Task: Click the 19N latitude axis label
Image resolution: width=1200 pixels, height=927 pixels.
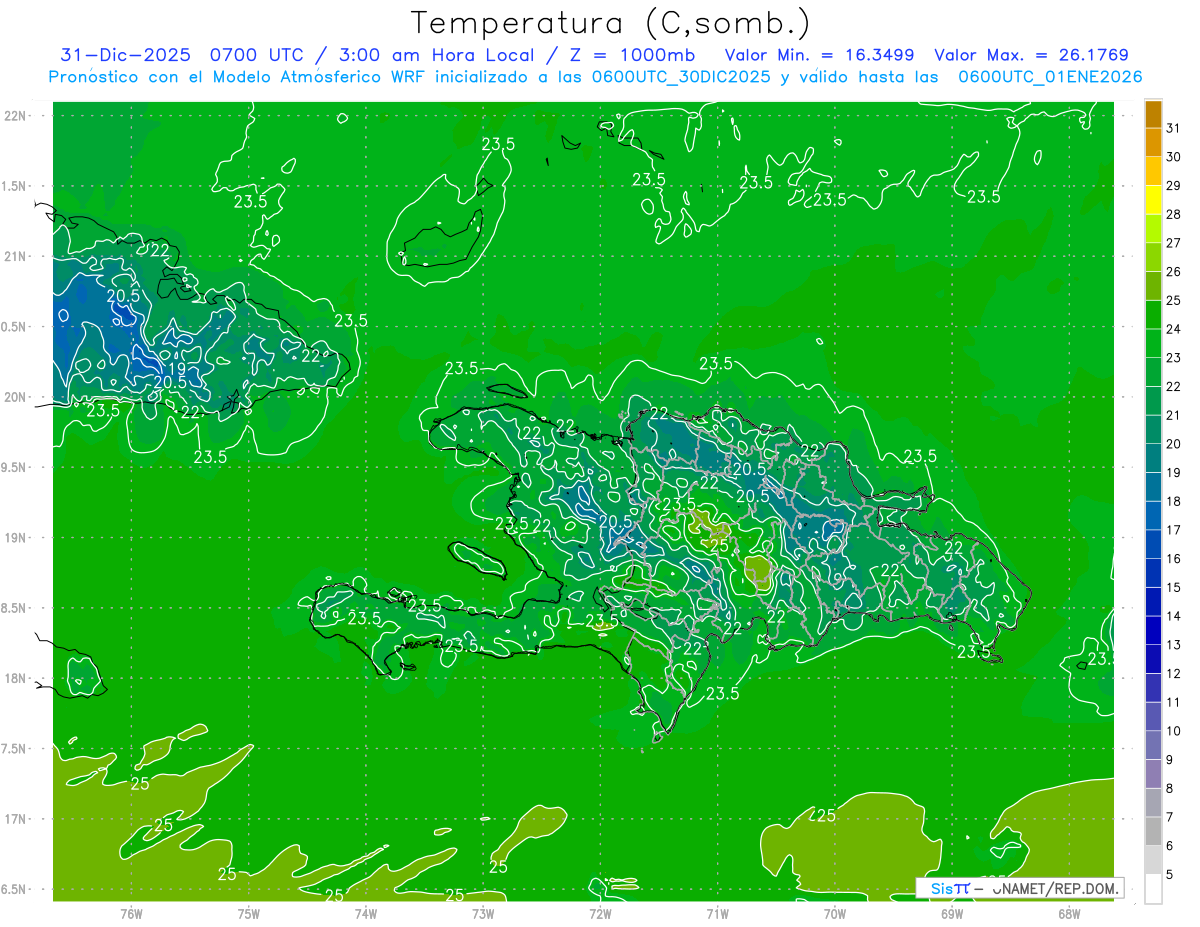Action: (17, 537)
